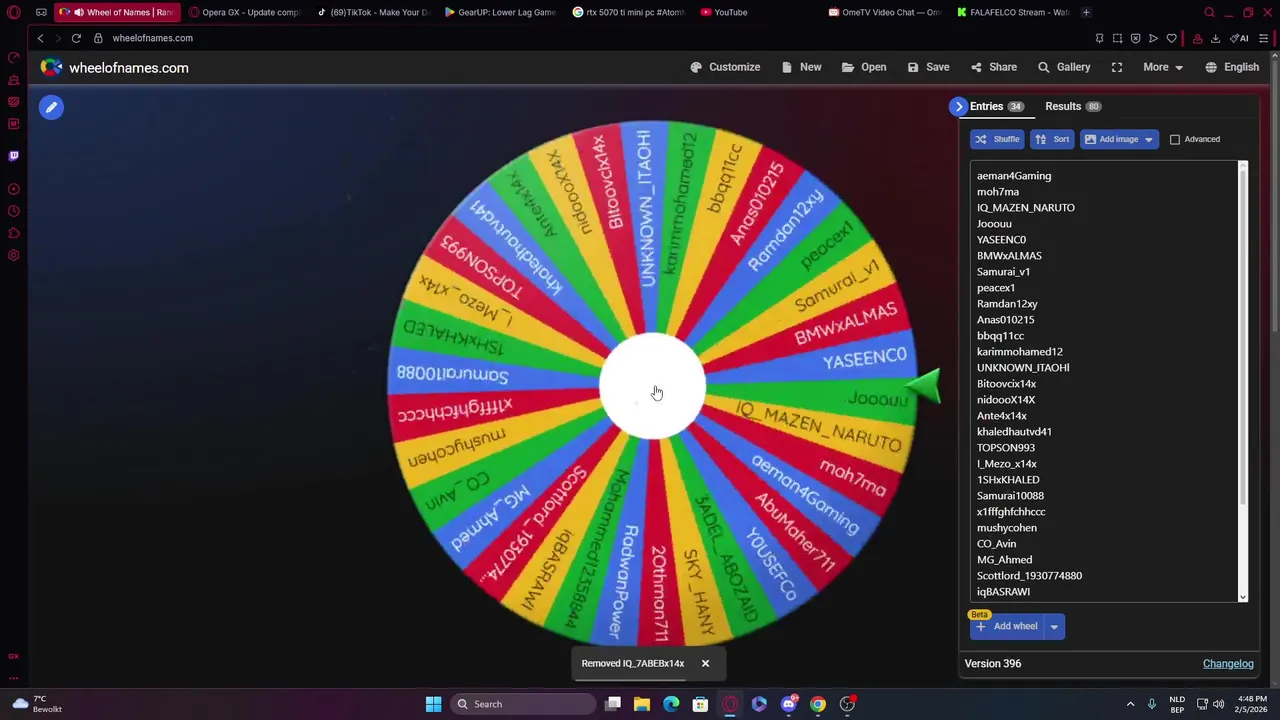1280x720 pixels.
Task: Open the weather widget showing 7°C
Action: pyautogui.click(x=37, y=704)
